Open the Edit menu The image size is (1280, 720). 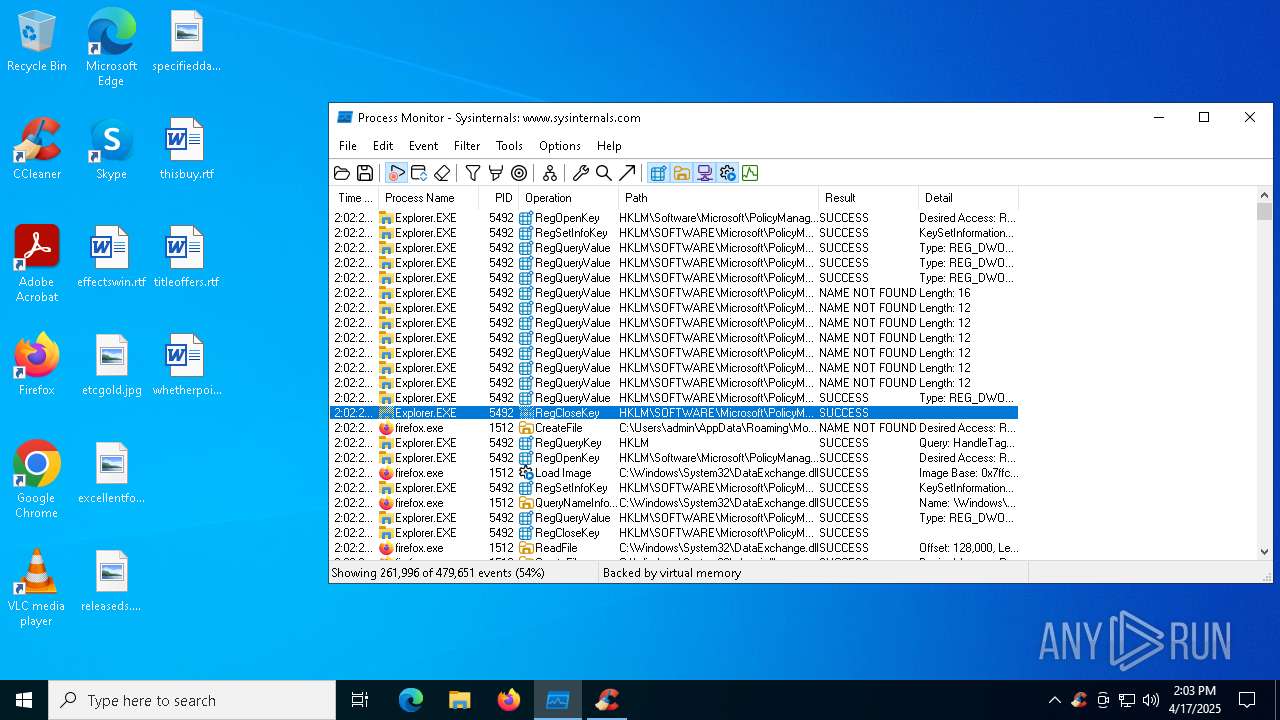(383, 146)
